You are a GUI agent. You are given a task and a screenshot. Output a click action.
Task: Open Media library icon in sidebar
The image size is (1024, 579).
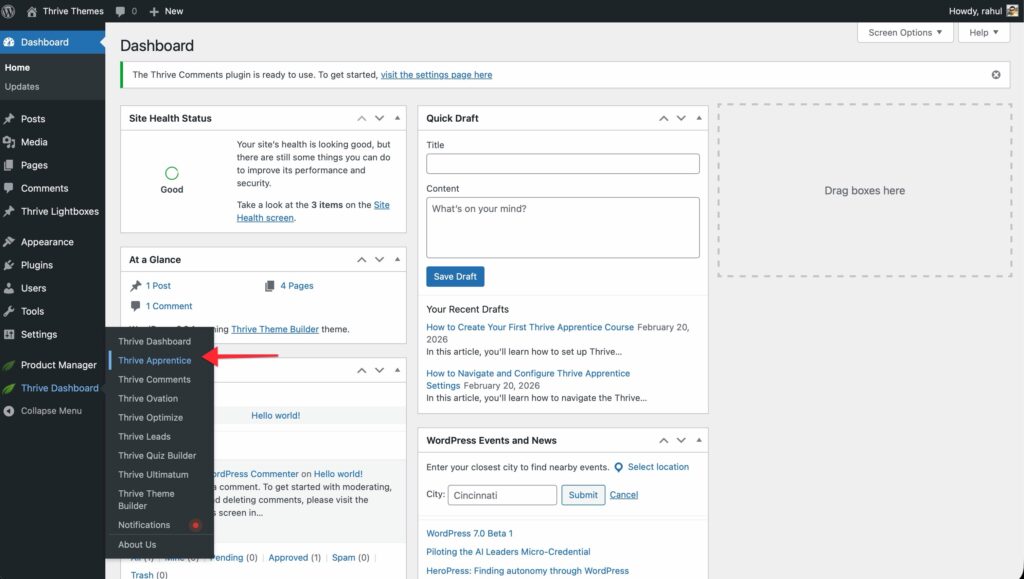click(x=9, y=142)
